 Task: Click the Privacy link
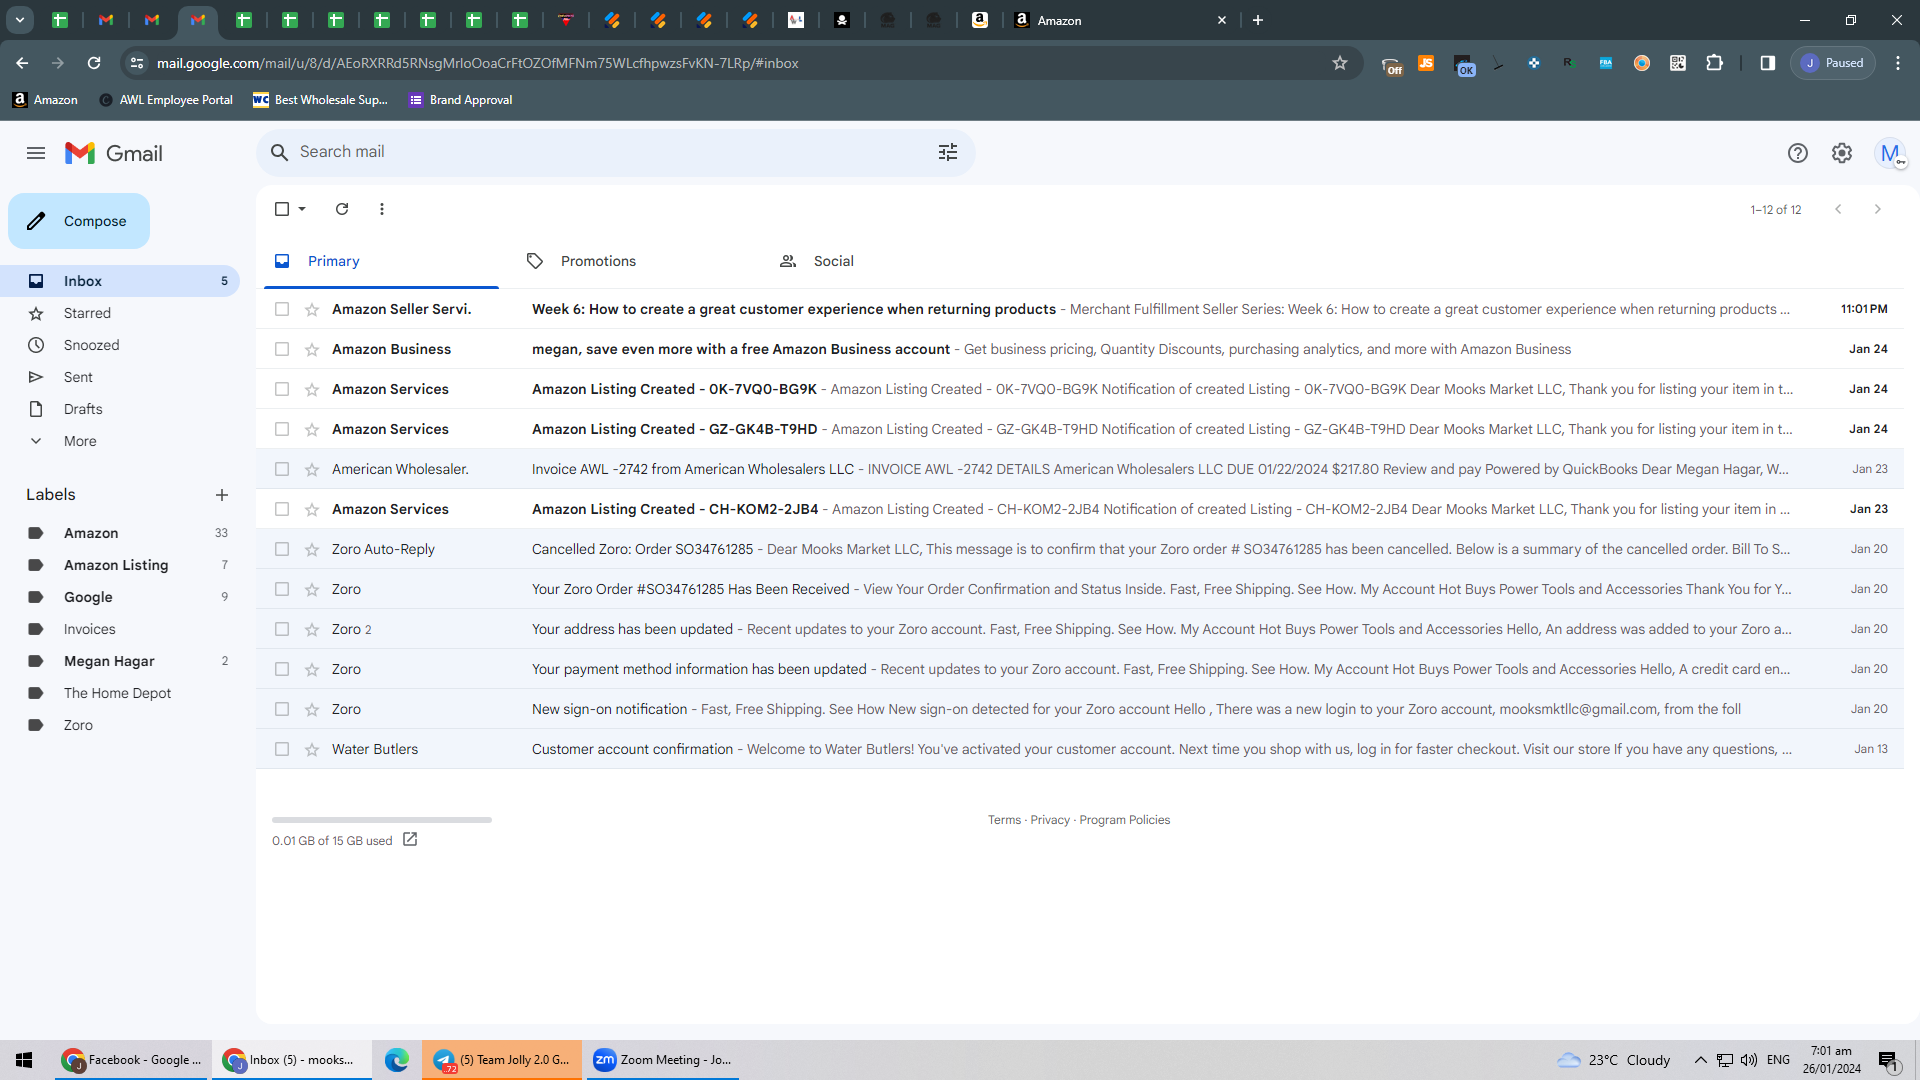tap(1050, 820)
